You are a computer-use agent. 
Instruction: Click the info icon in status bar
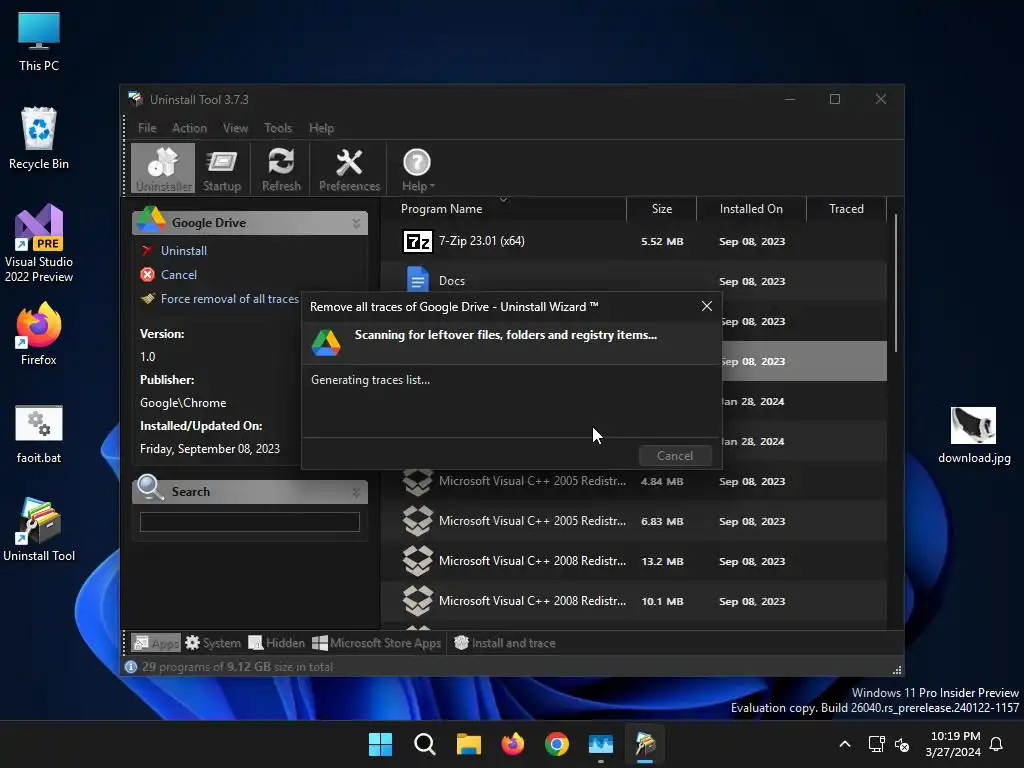tap(131, 667)
